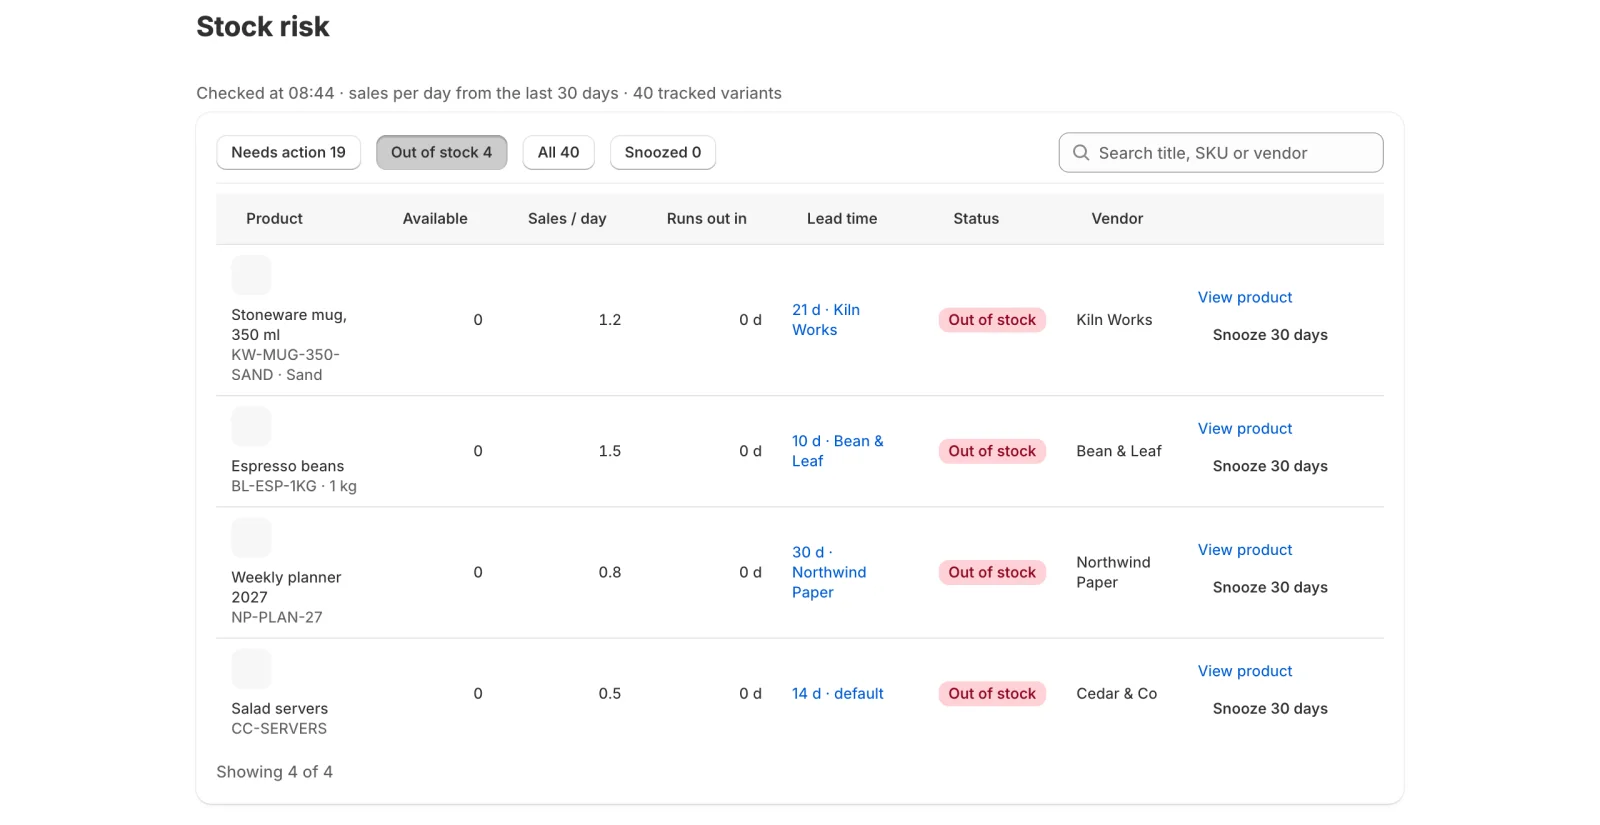Open the Weekly planner 2027 thumbnail
1600x825 pixels.
[x=251, y=537]
